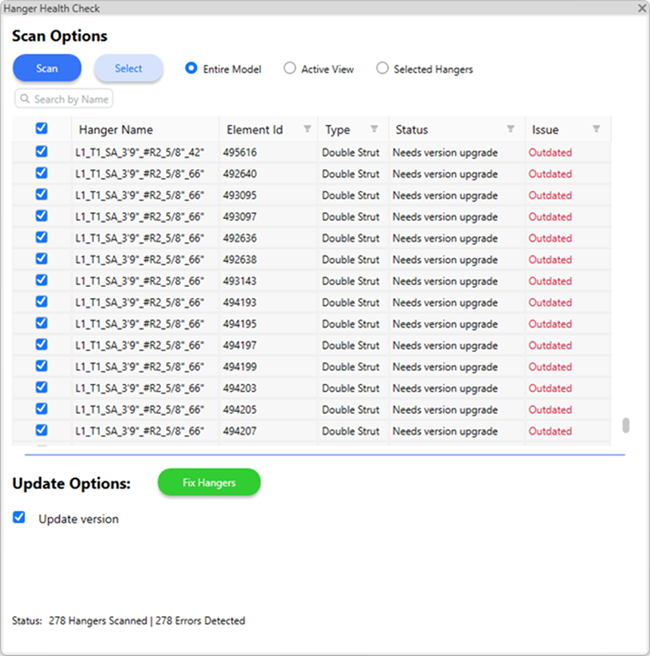The image size is (650, 656).
Task: Select hanger name ending in _42"
Action: (x=140, y=153)
